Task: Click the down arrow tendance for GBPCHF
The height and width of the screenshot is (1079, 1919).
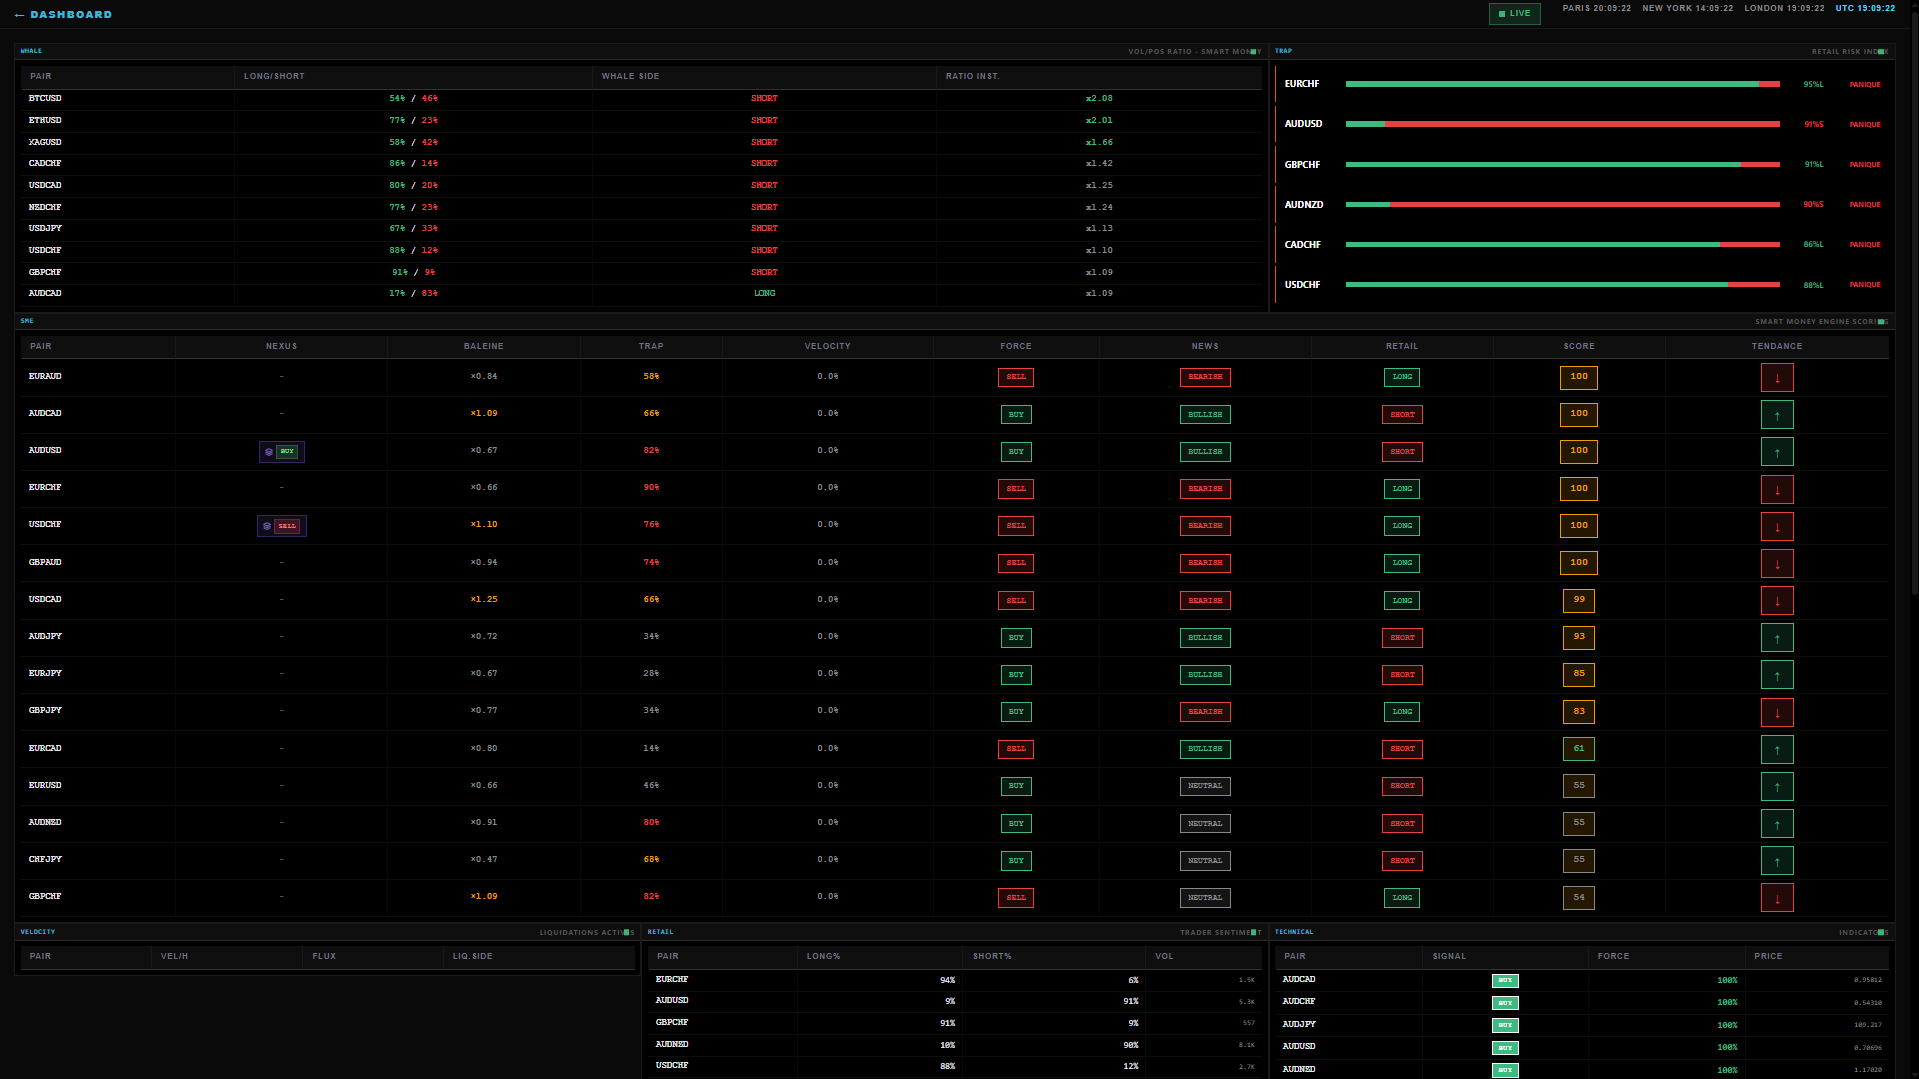Action: click(x=1776, y=898)
